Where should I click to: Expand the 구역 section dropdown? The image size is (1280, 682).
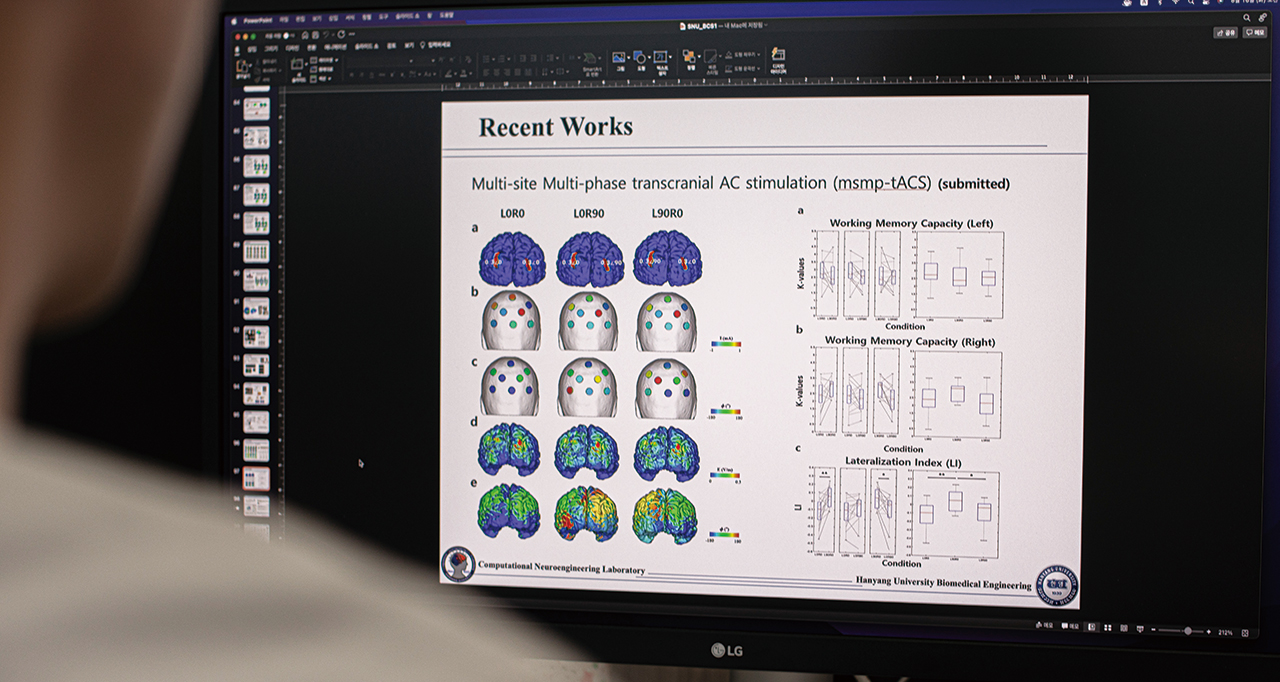coord(322,79)
